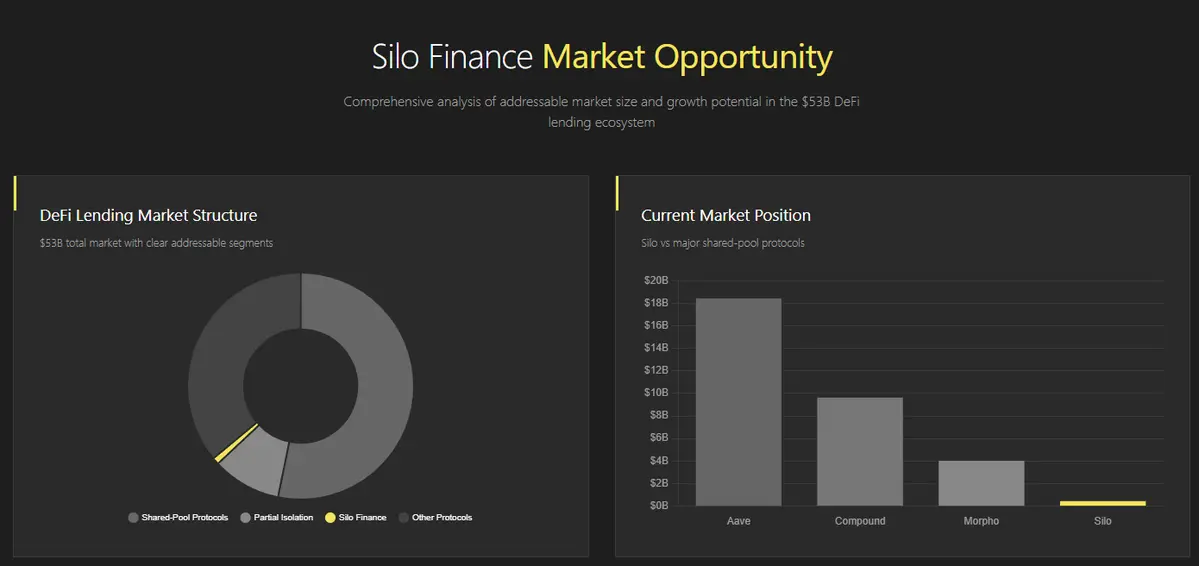Image resolution: width=1199 pixels, height=566 pixels.
Task: Click the Current Market Position heading
Action: [x=726, y=216]
